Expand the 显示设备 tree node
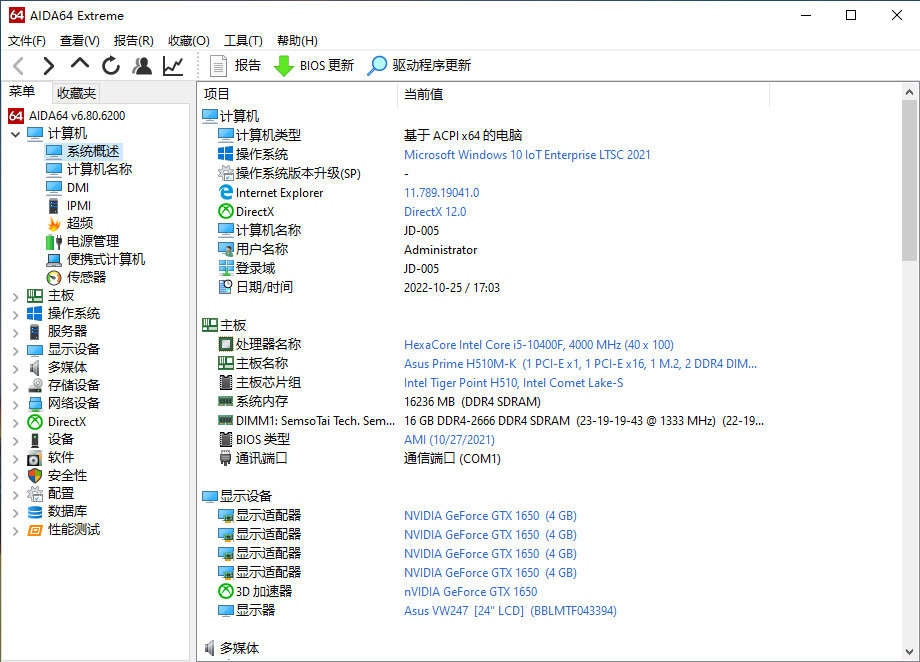Viewport: 920px width, 662px height. [15, 350]
